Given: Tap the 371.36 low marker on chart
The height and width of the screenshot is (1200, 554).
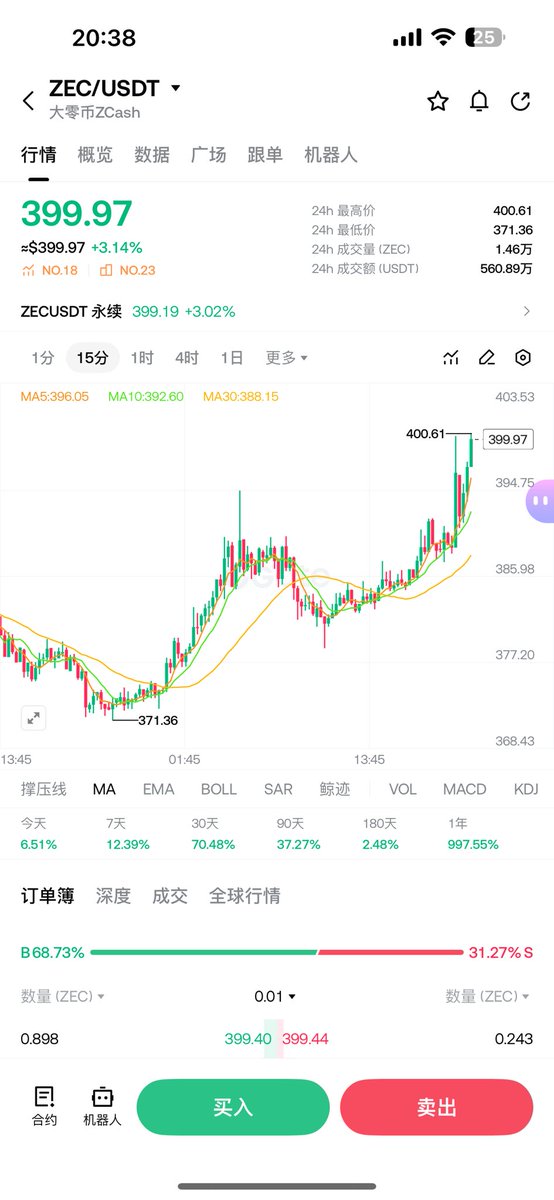Looking at the screenshot, I should coord(158,720).
